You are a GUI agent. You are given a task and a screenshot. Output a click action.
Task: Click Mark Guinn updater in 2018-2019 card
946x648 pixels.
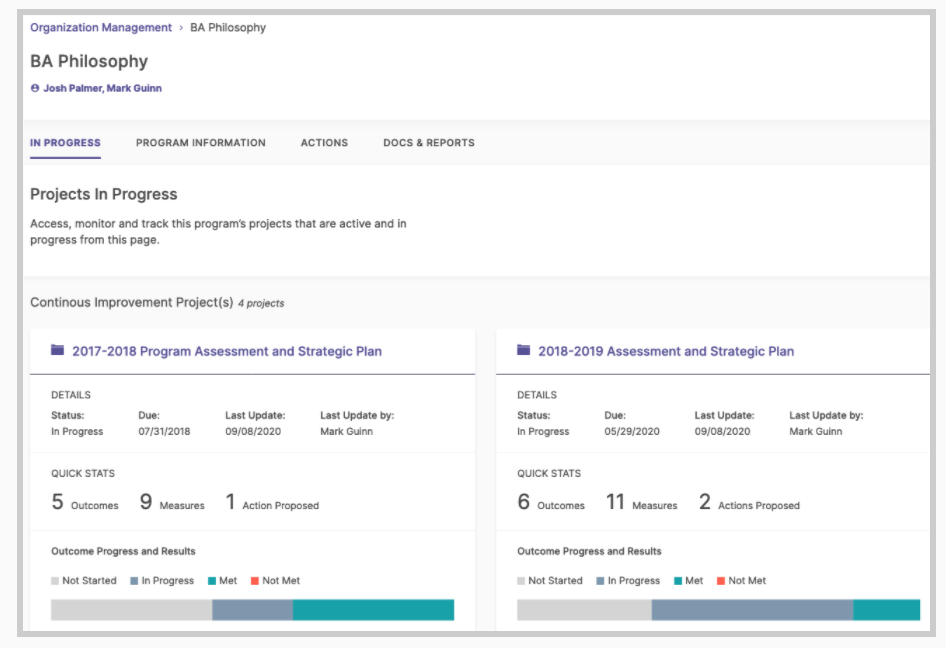click(x=816, y=431)
